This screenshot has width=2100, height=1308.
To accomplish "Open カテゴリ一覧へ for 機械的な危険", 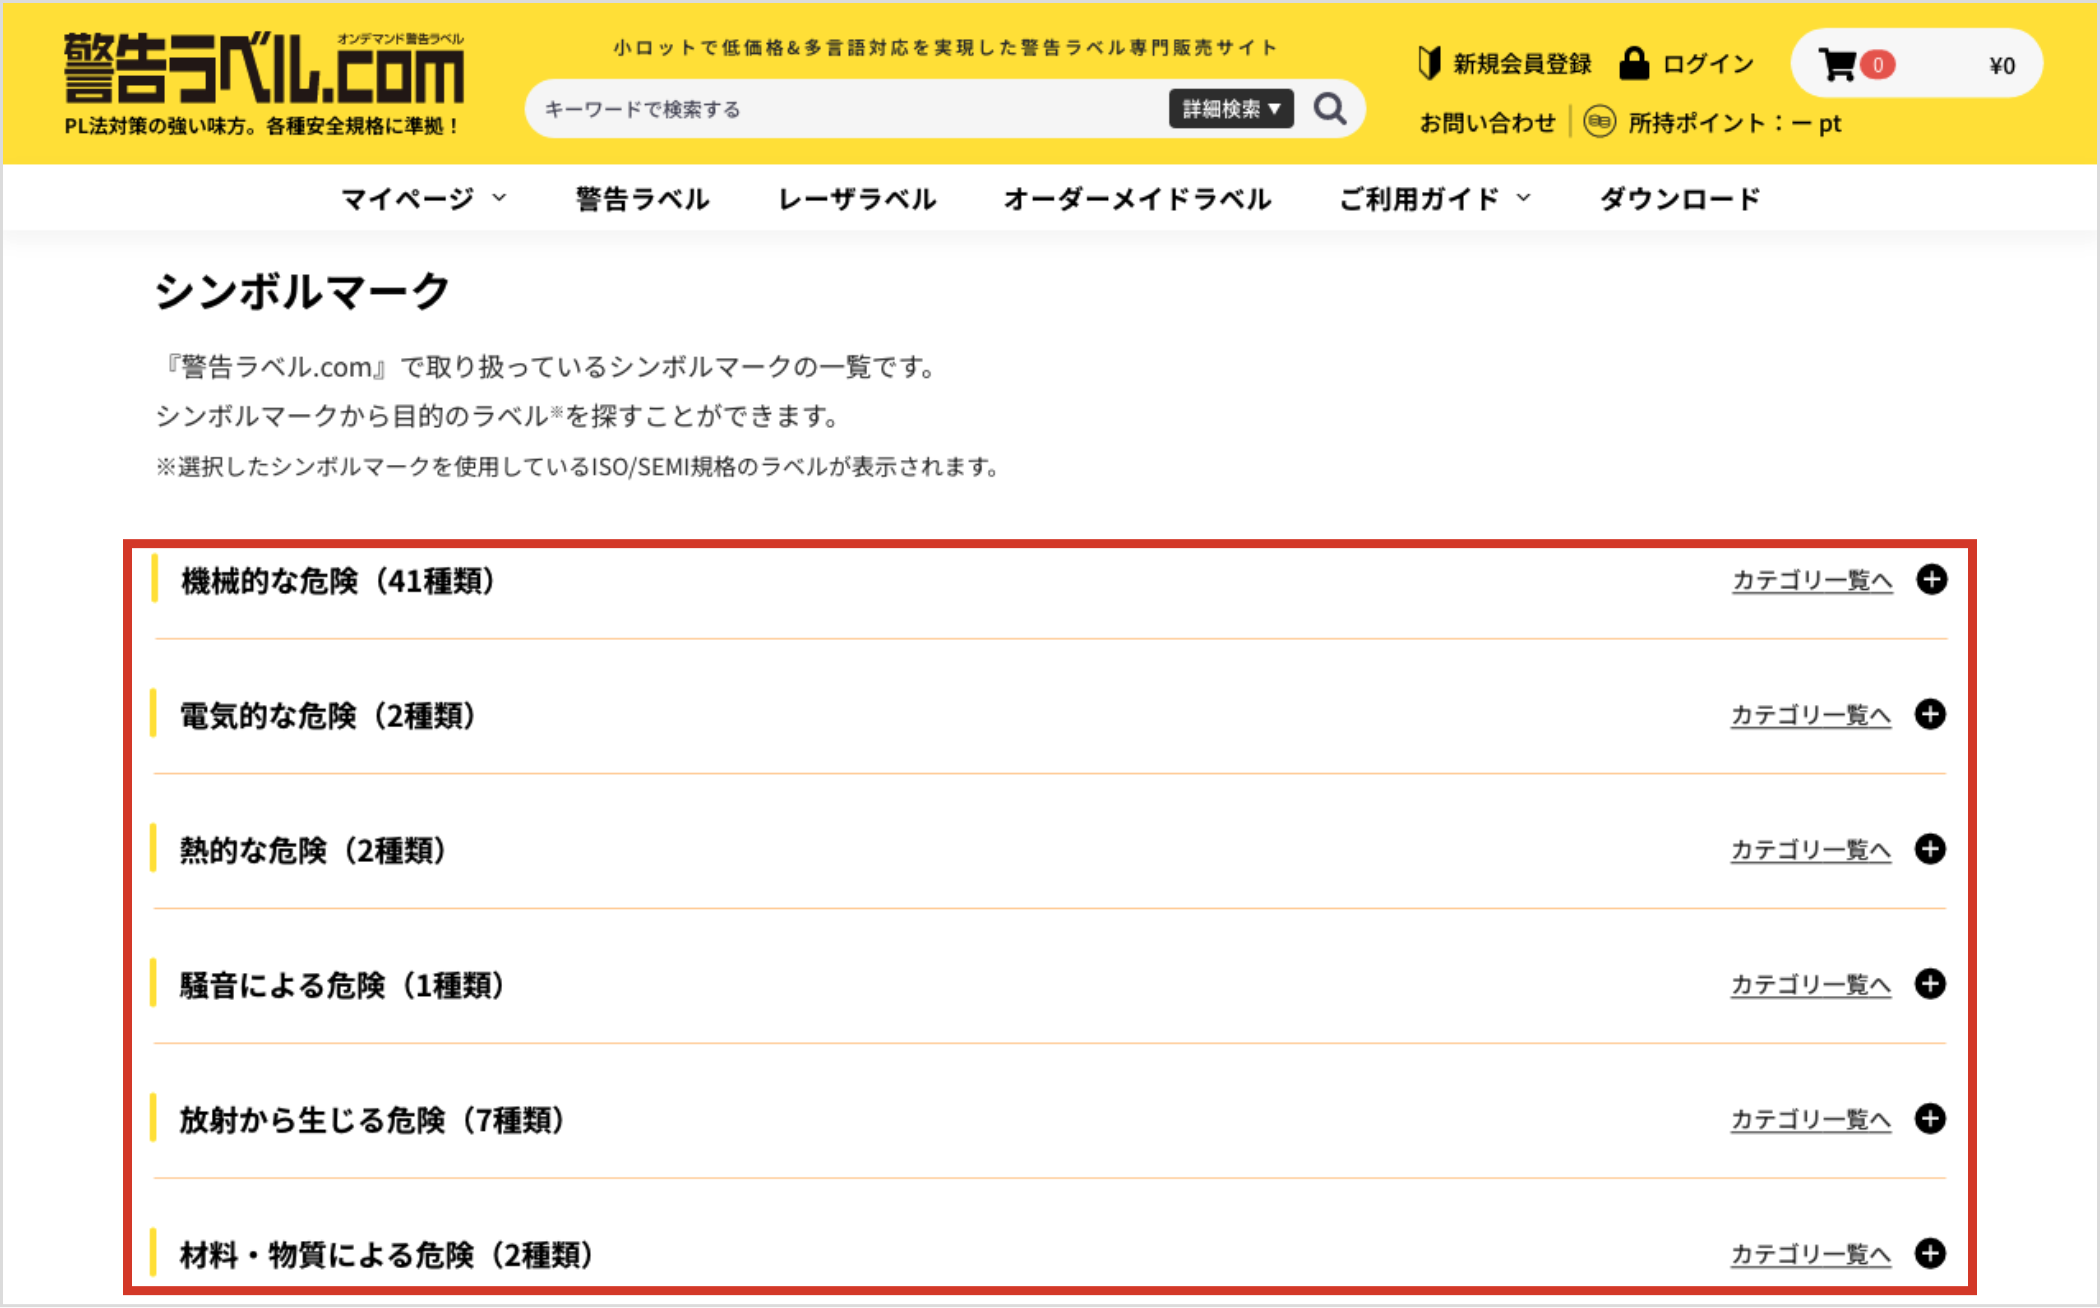I will (1810, 579).
